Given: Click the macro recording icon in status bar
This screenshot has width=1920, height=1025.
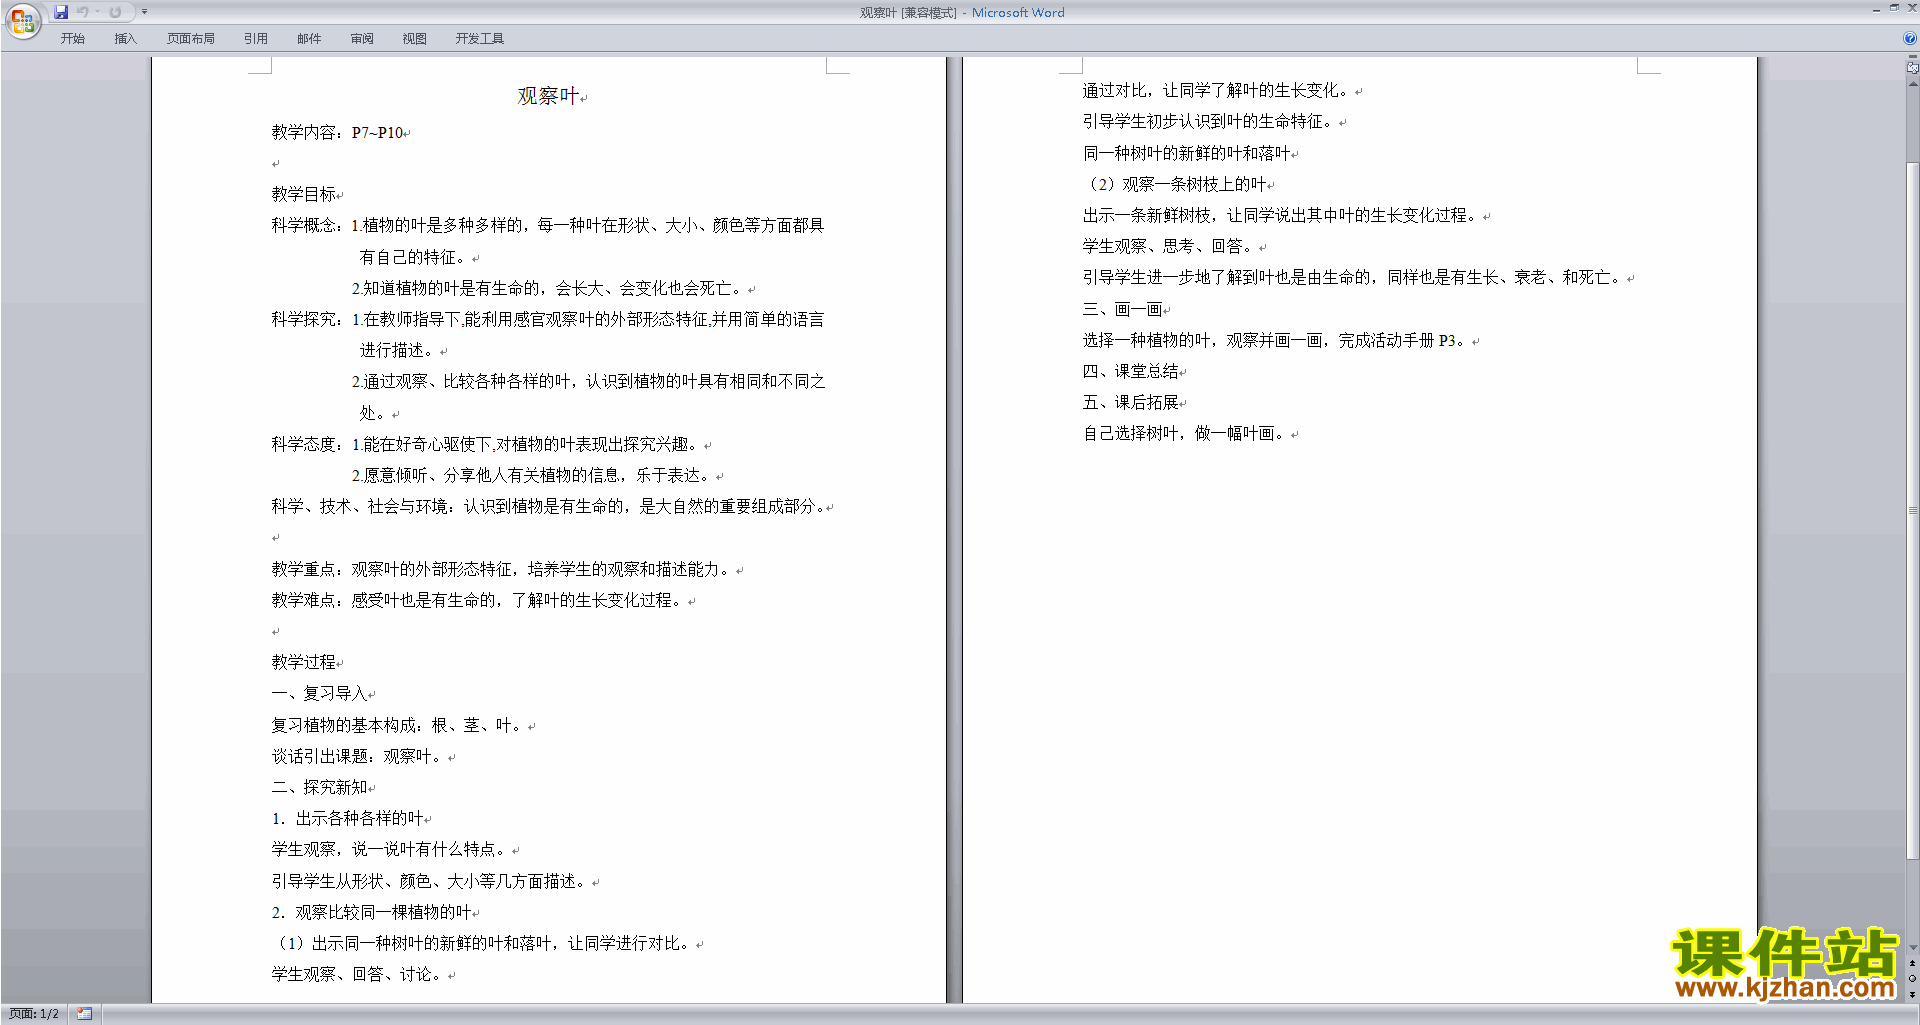Looking at the screenshot, I should pyautogui.click(x=84, y=1014).
